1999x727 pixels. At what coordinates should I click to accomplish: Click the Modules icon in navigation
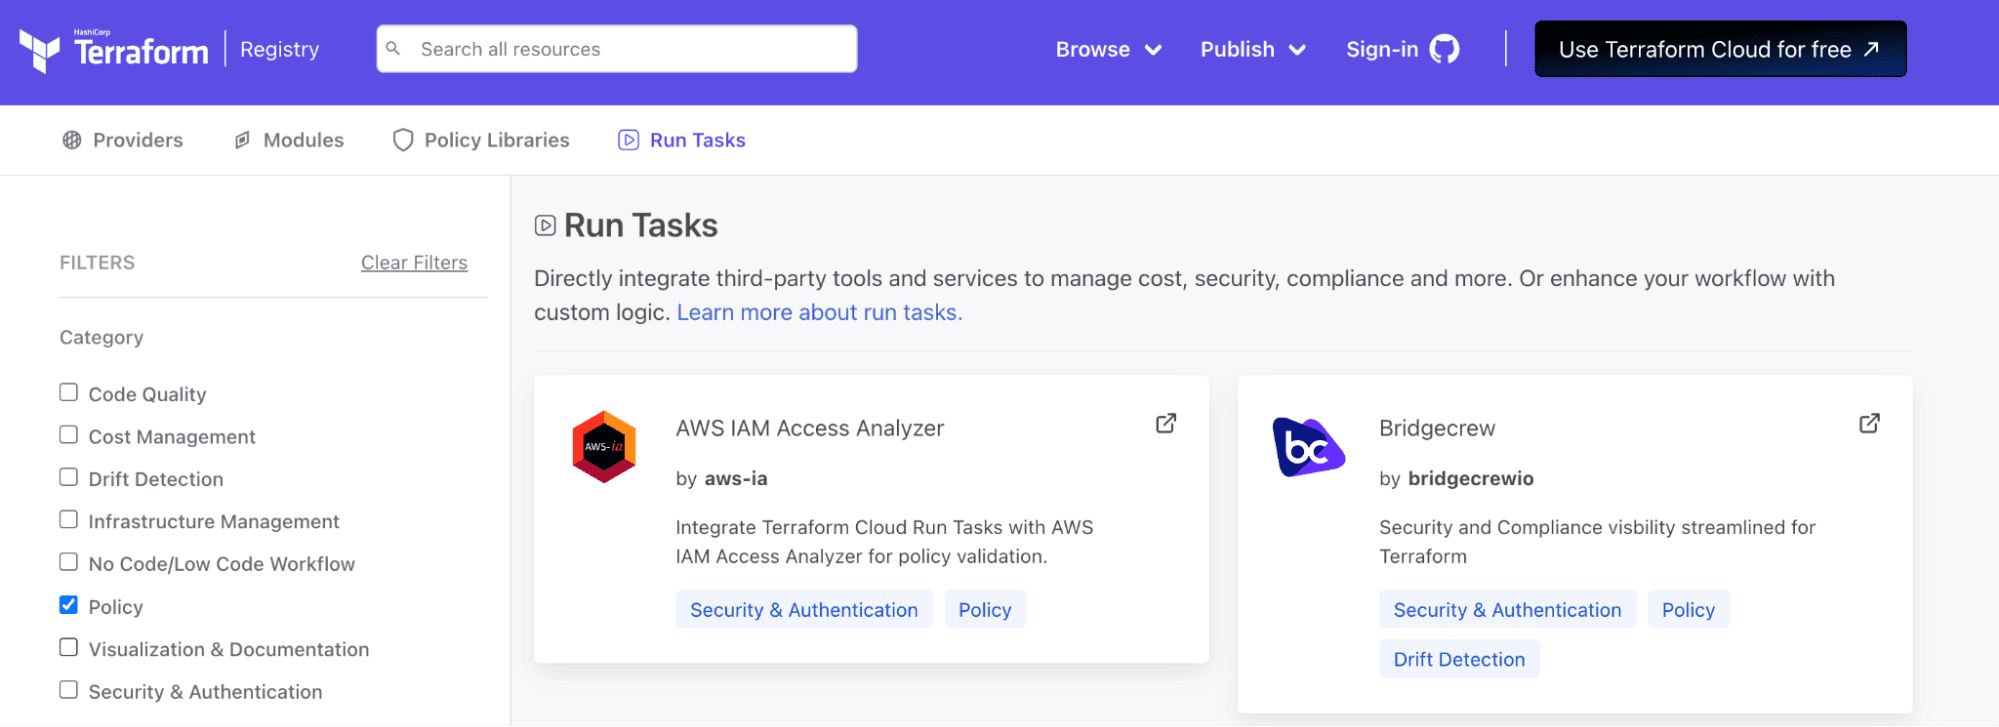[x=242, y=140]
